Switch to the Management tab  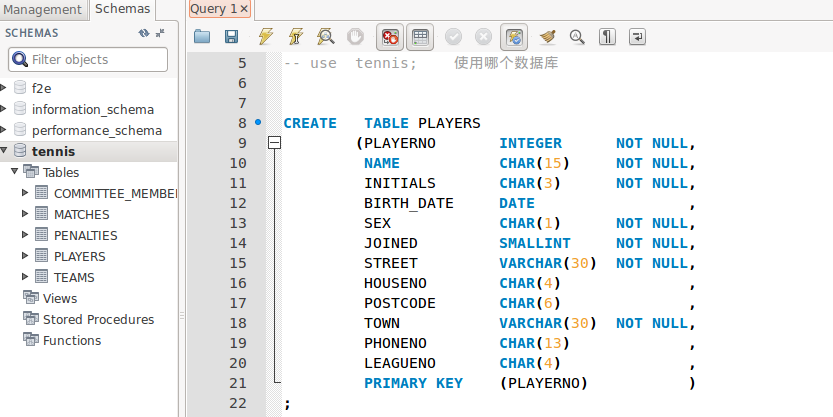42,10
